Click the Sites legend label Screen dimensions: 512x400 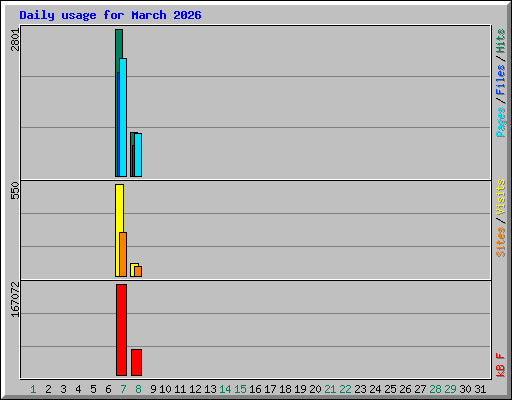click(x=501, y=242)
